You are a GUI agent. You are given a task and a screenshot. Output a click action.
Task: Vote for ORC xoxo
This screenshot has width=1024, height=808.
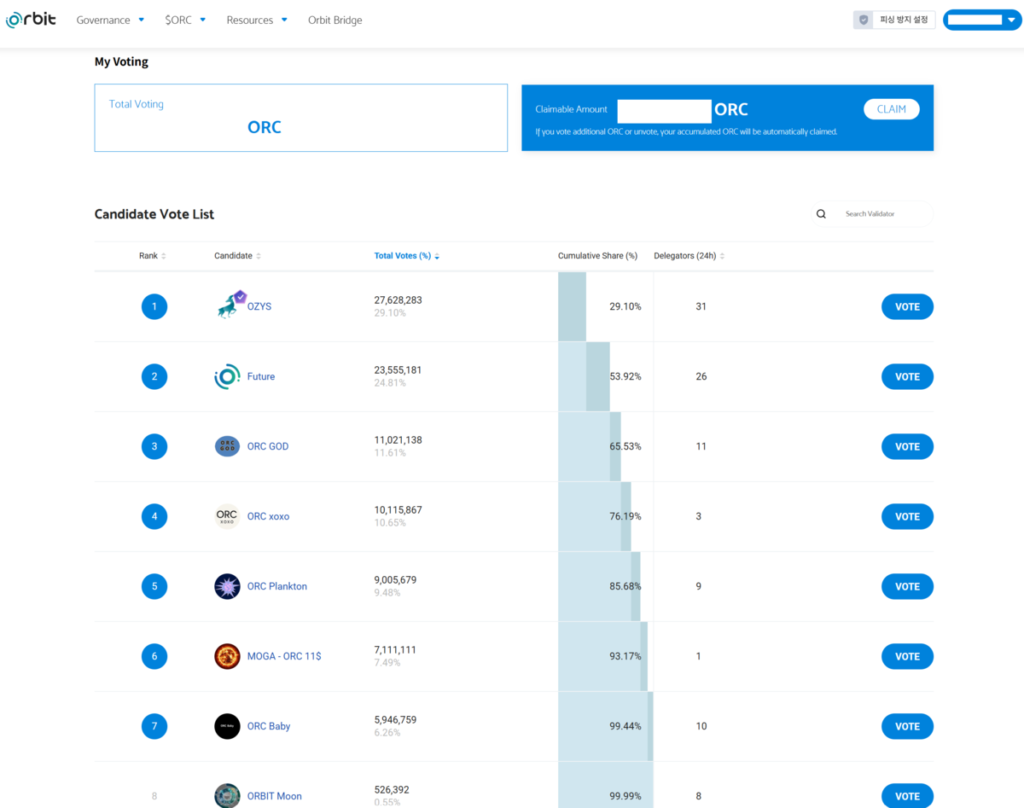(907, 516)
